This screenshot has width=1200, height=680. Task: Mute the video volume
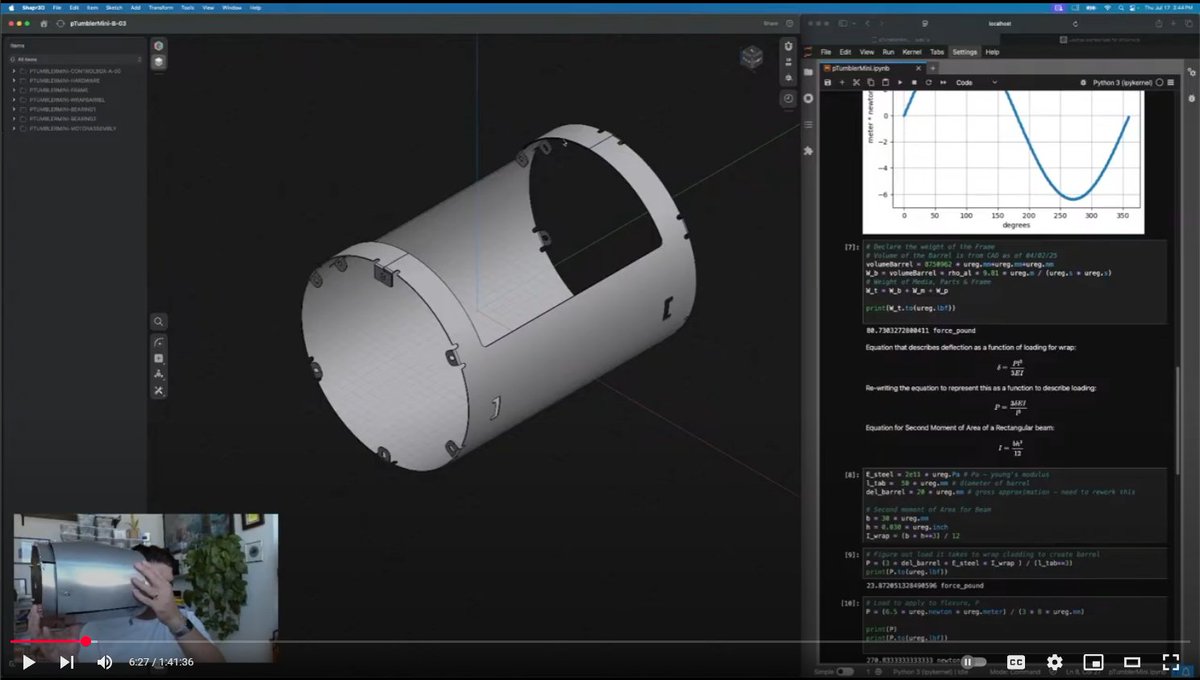click(x=104, y=662)
